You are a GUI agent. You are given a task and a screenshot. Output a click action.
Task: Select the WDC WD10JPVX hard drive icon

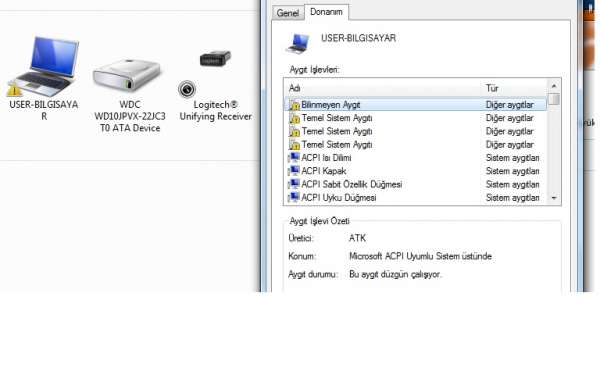127,75
